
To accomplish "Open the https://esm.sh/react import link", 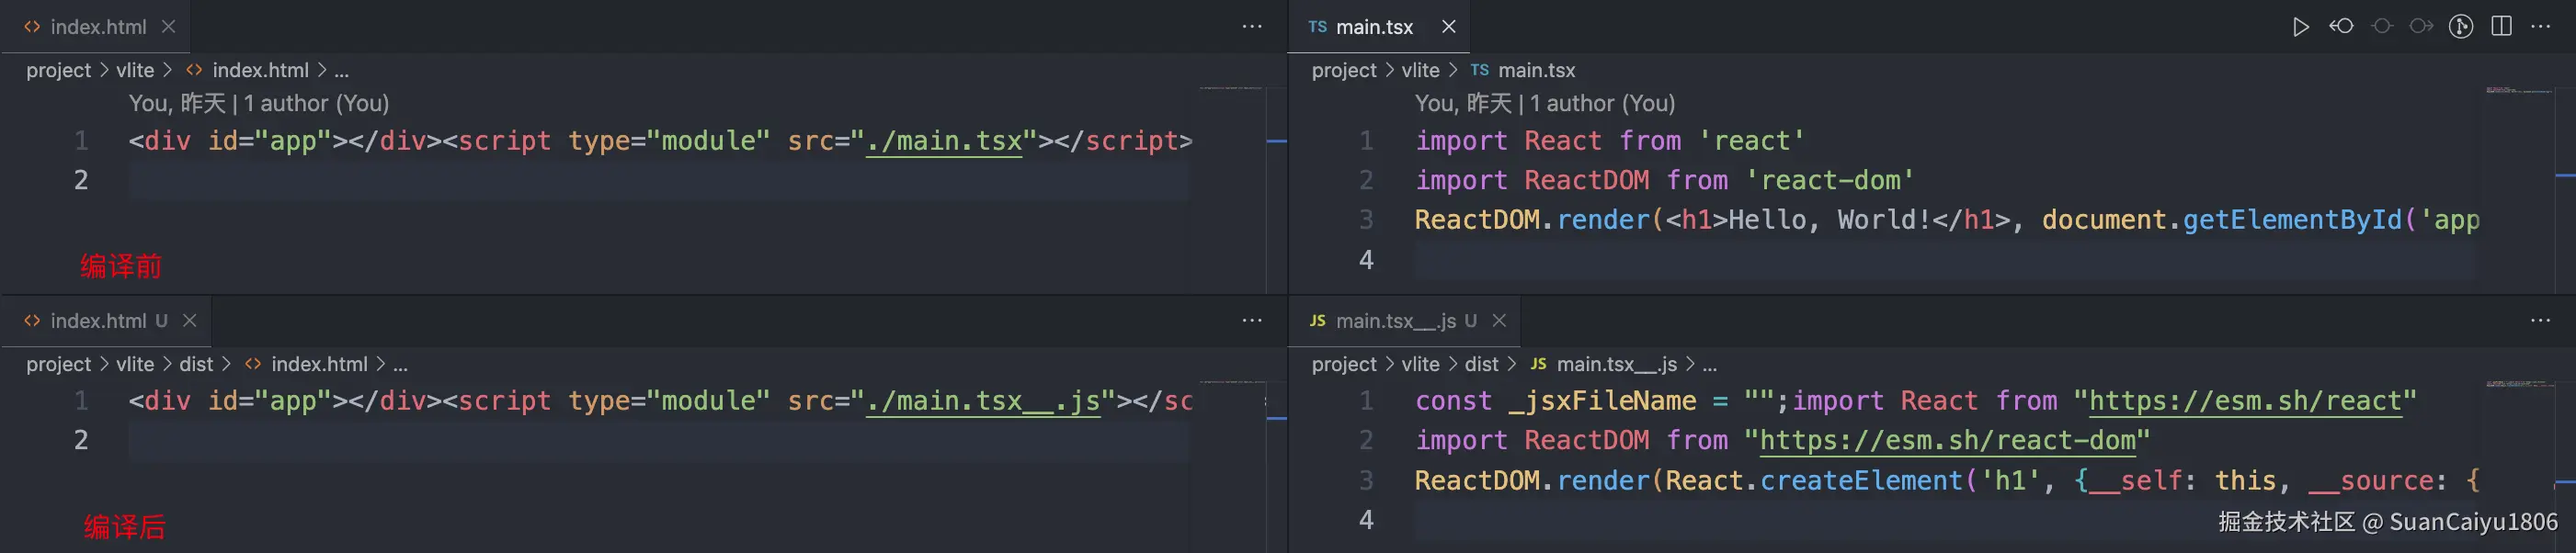I will point(2245,401).
